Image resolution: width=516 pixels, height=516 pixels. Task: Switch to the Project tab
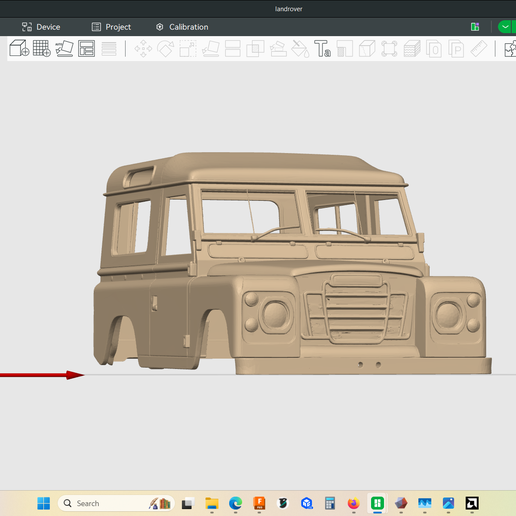click(x=111, y=27)
